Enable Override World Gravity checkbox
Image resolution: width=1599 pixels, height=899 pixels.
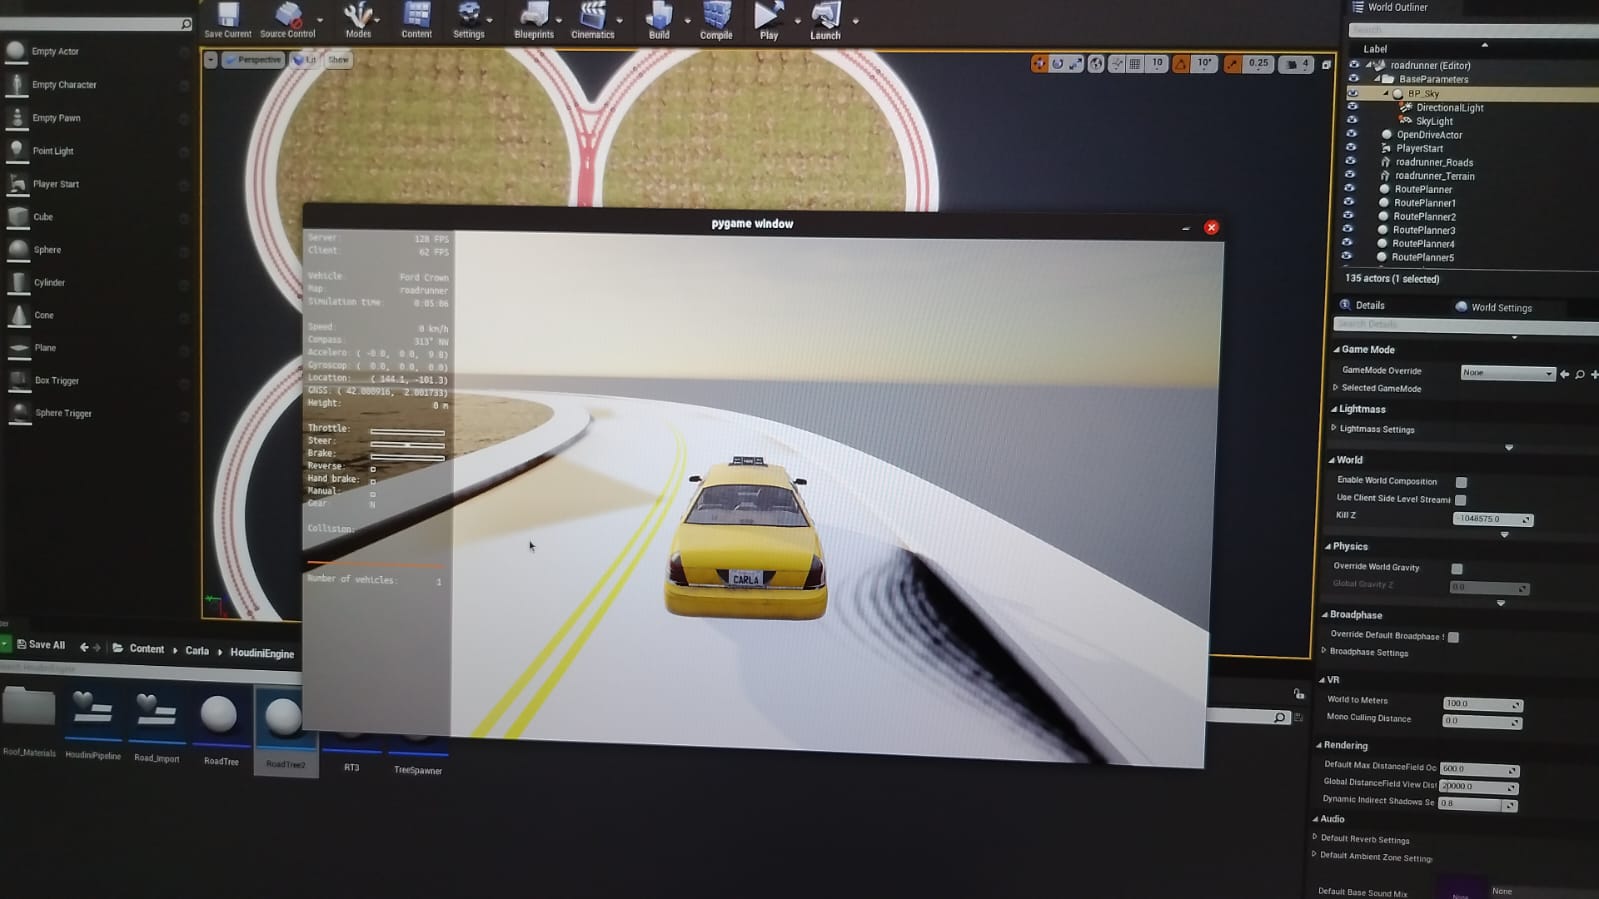coord(1457,569)
